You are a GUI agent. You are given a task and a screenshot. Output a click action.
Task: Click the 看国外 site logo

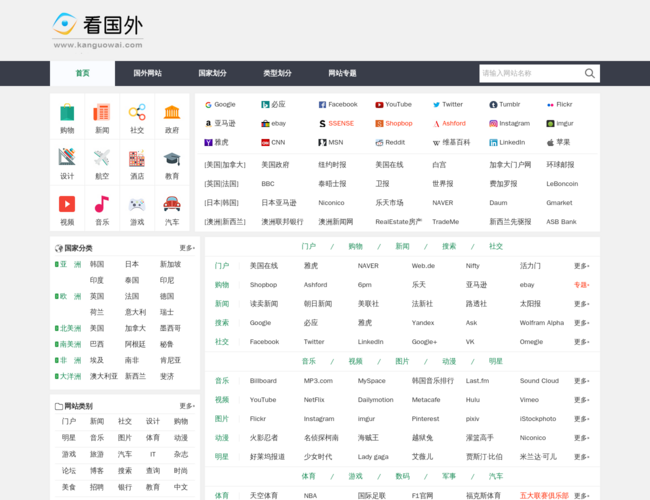pos(98,31)
